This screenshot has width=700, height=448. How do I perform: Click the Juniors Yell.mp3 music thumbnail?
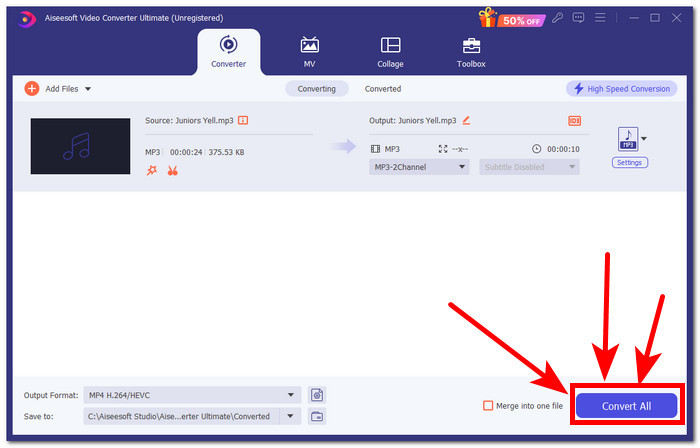80,146
